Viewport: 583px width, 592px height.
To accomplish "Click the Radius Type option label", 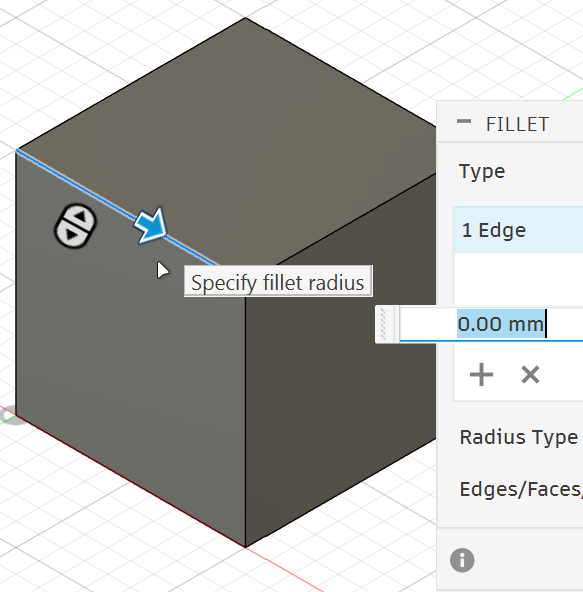I will click(519, 437).
